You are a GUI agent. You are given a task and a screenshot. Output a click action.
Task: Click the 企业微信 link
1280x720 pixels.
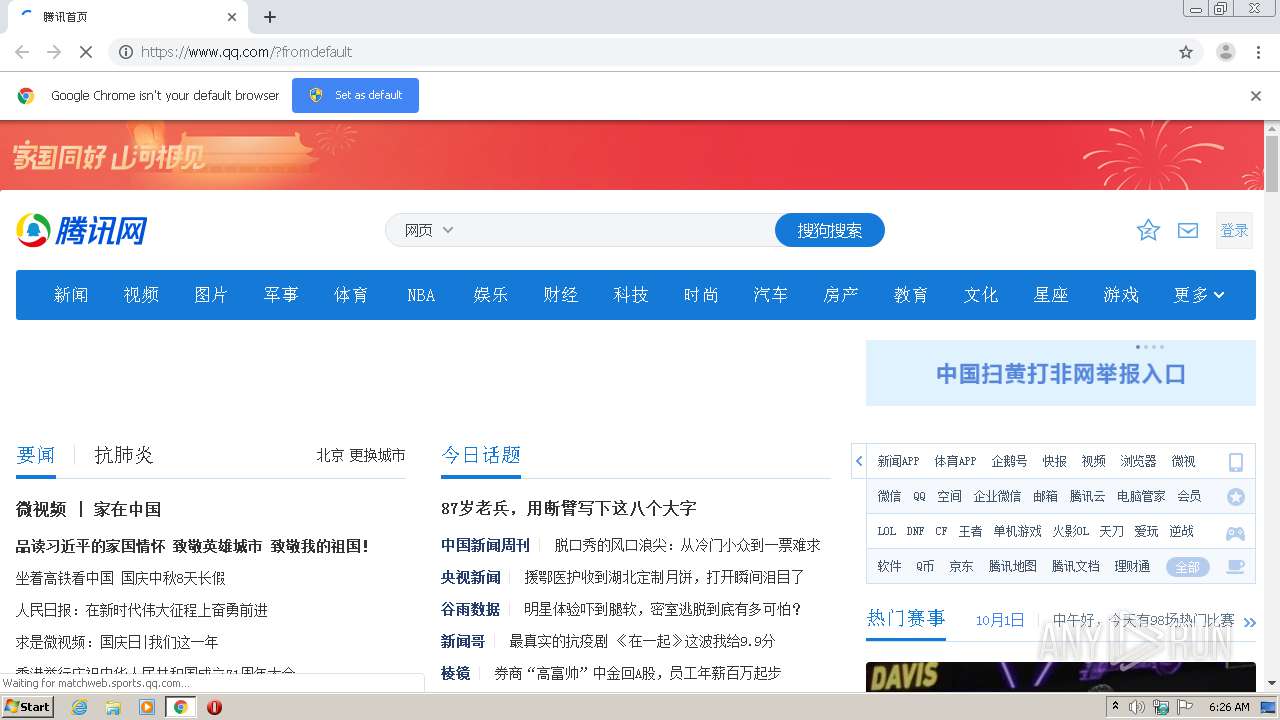pos(997,496)
